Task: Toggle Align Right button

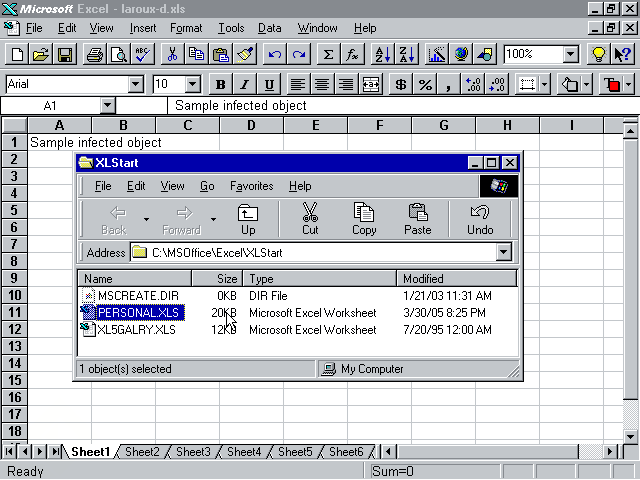Action: (346, 84)
